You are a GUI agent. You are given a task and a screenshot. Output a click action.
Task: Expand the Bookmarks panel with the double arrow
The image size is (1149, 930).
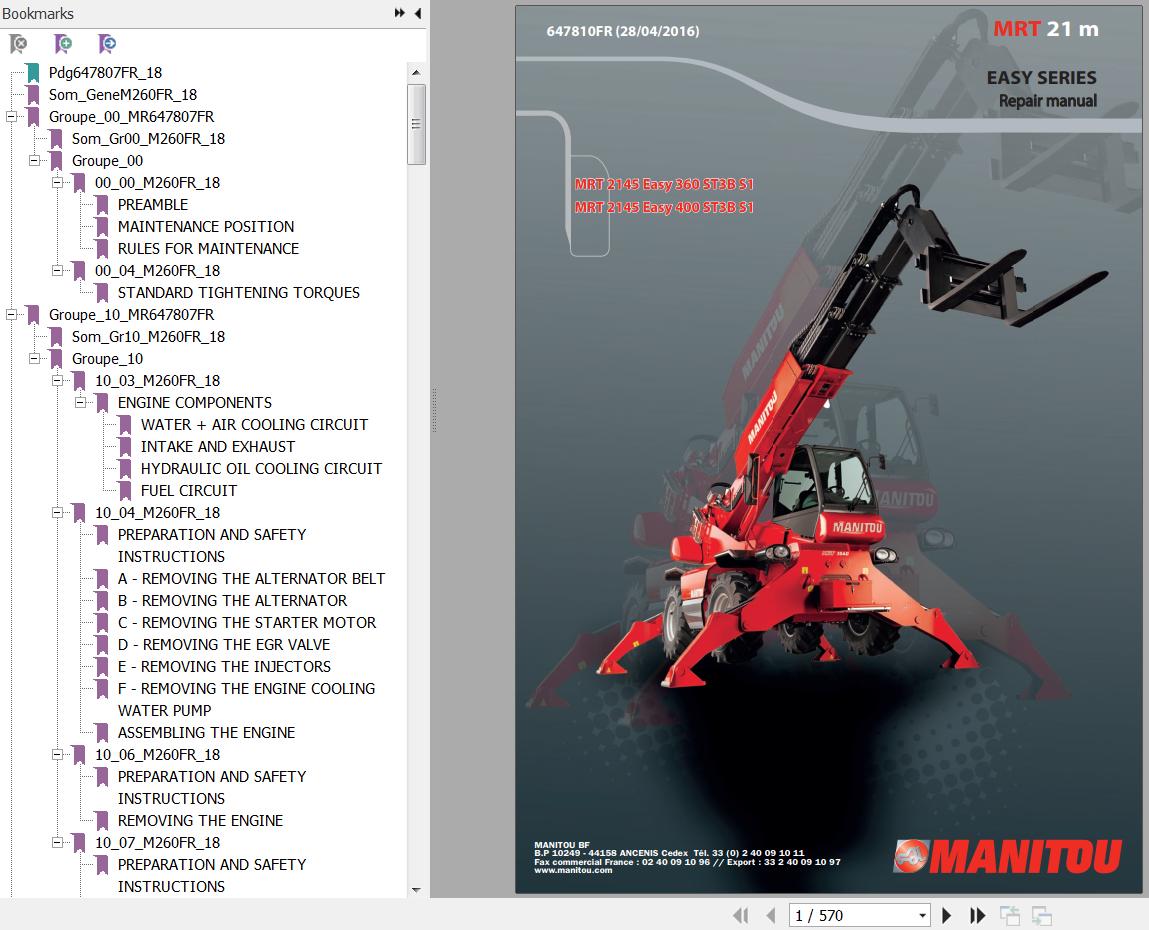tap(399, 13)
